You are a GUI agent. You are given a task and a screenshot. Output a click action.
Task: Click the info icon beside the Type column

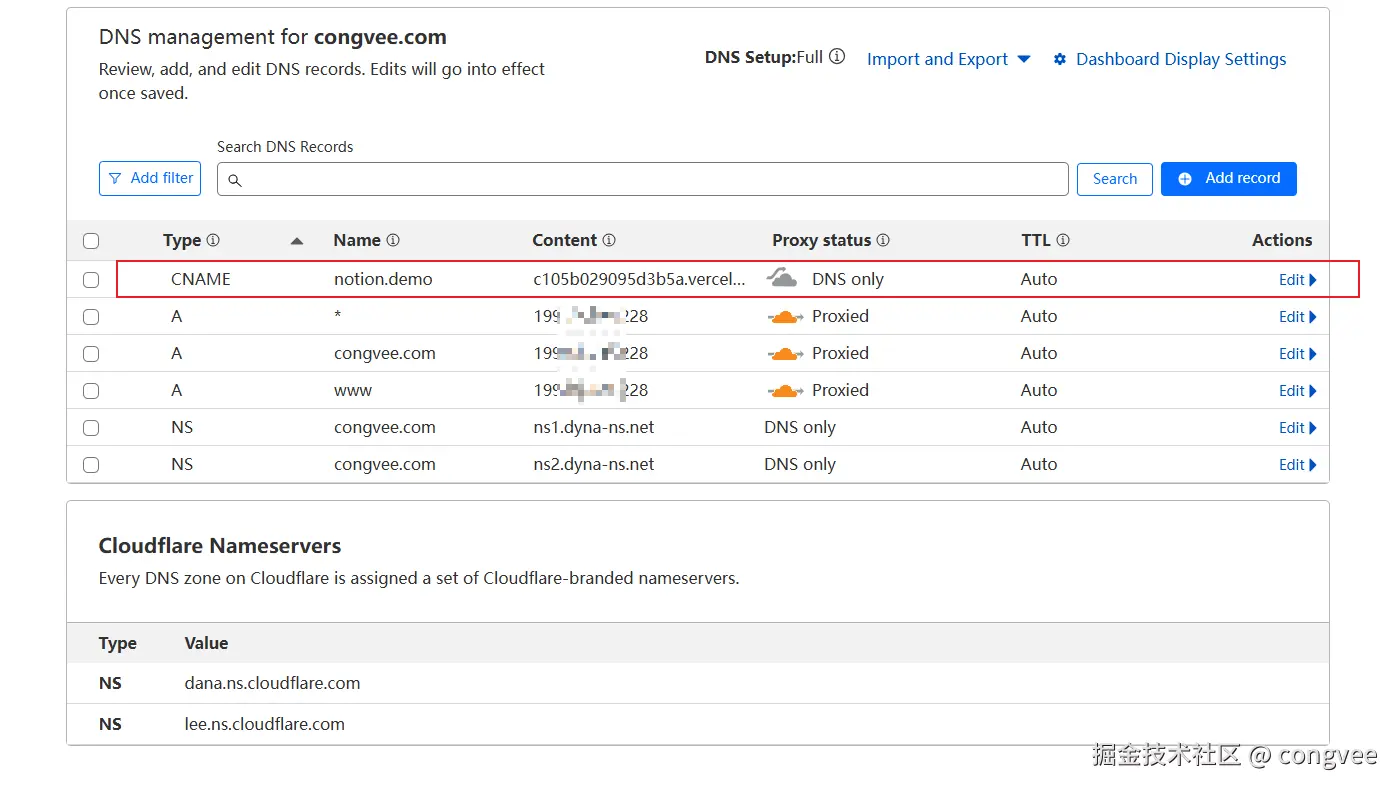(x=213, y=240)
